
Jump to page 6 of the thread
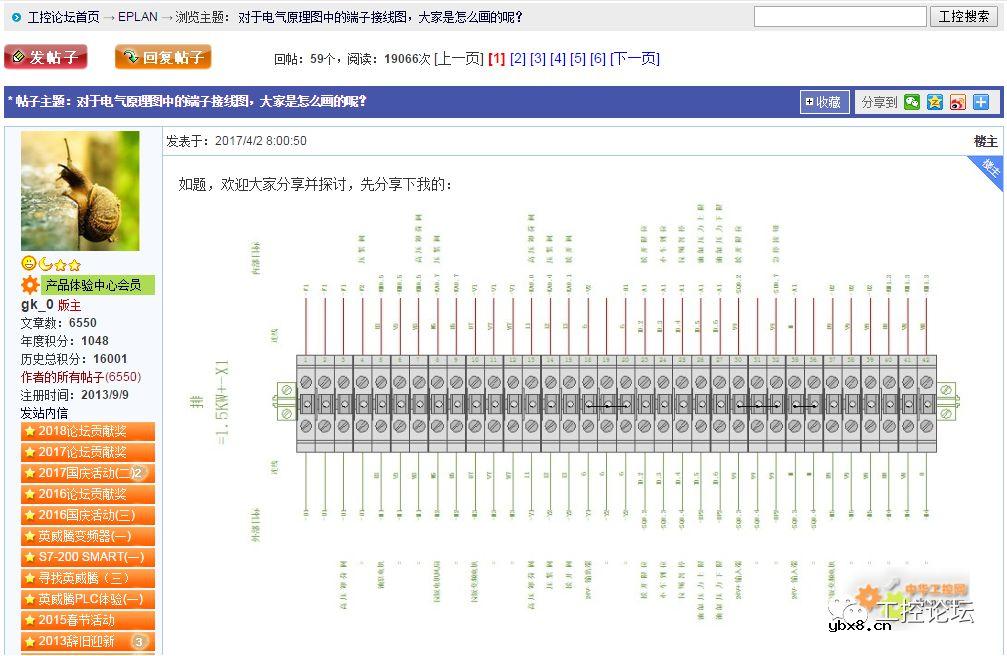point(597,59)
